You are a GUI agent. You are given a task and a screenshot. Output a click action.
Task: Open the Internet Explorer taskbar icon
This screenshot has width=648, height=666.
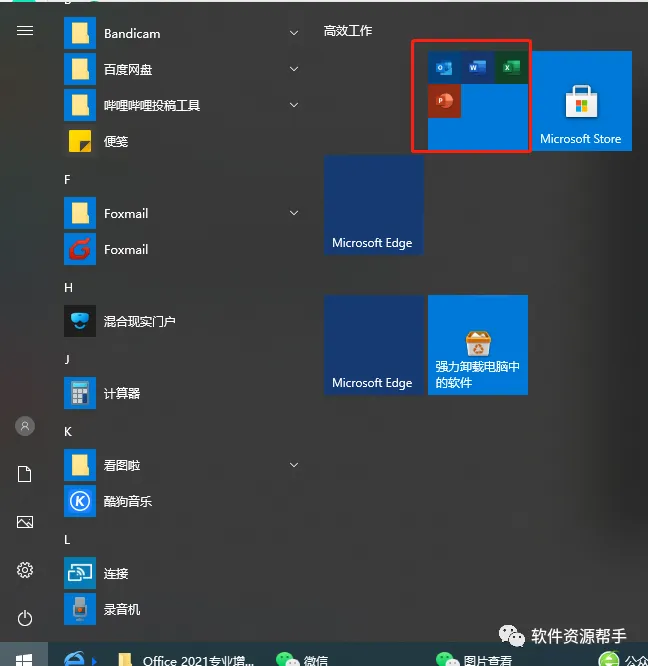74,658
